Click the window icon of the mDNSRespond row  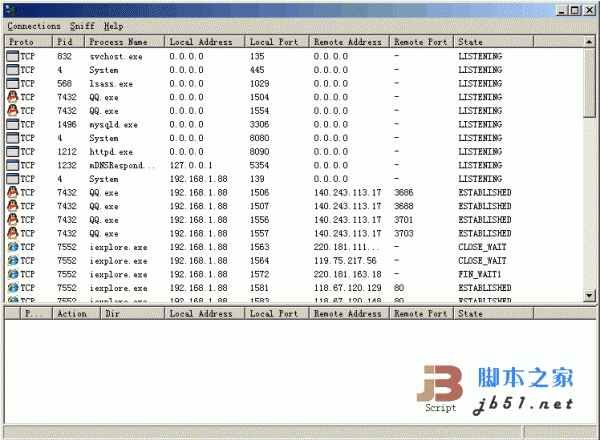click(13, 165)
